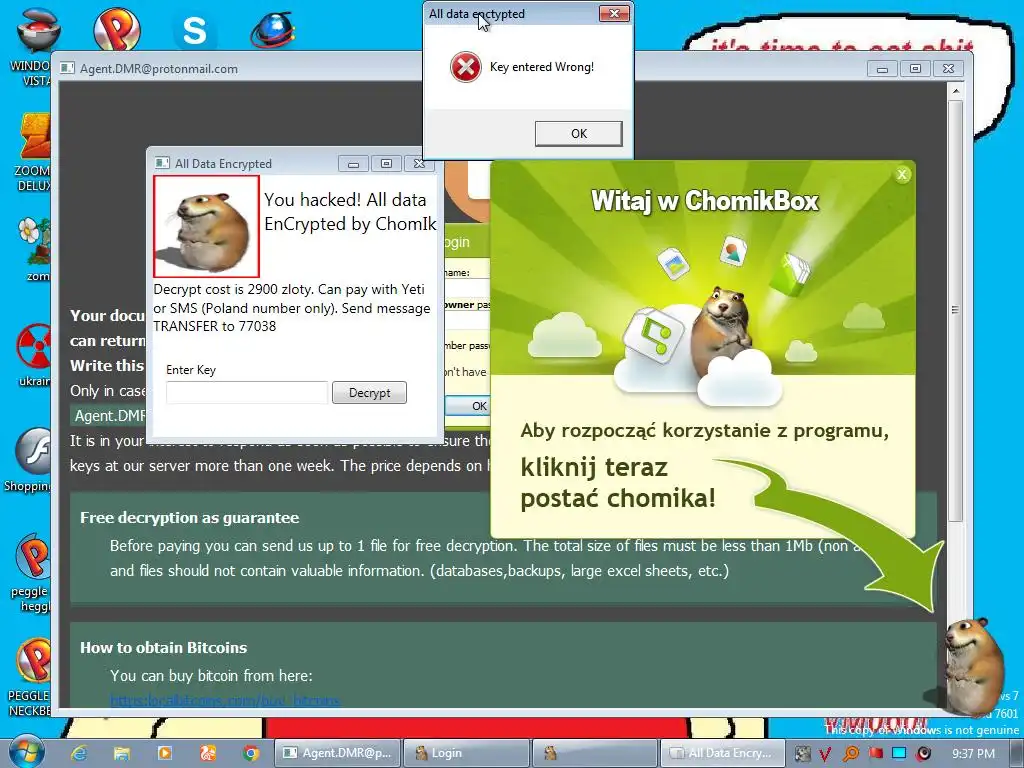The width and height of the screenshot is (1024, 768).
Task: Click the All Data Encrypted window title icon
Action: pos(162,163)
